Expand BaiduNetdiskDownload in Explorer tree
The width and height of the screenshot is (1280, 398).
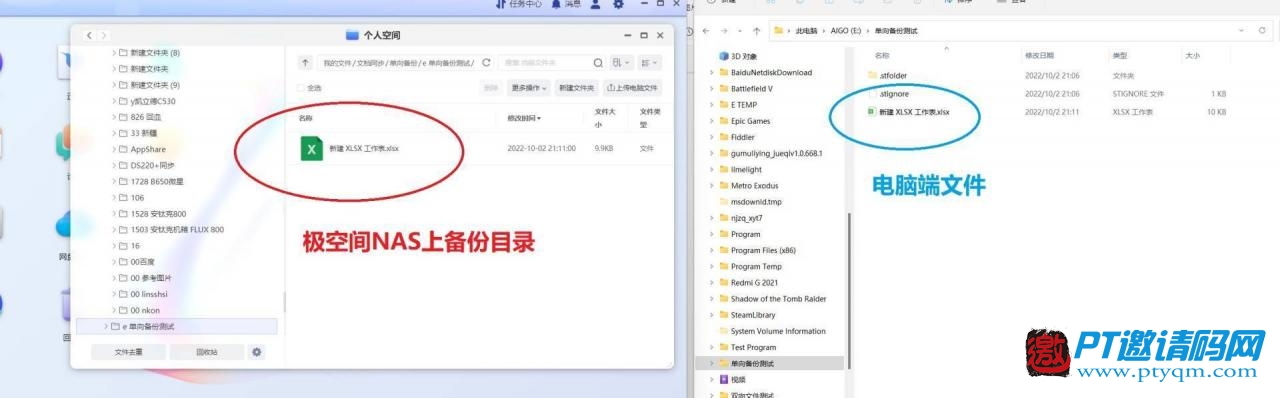coord(711,72)
